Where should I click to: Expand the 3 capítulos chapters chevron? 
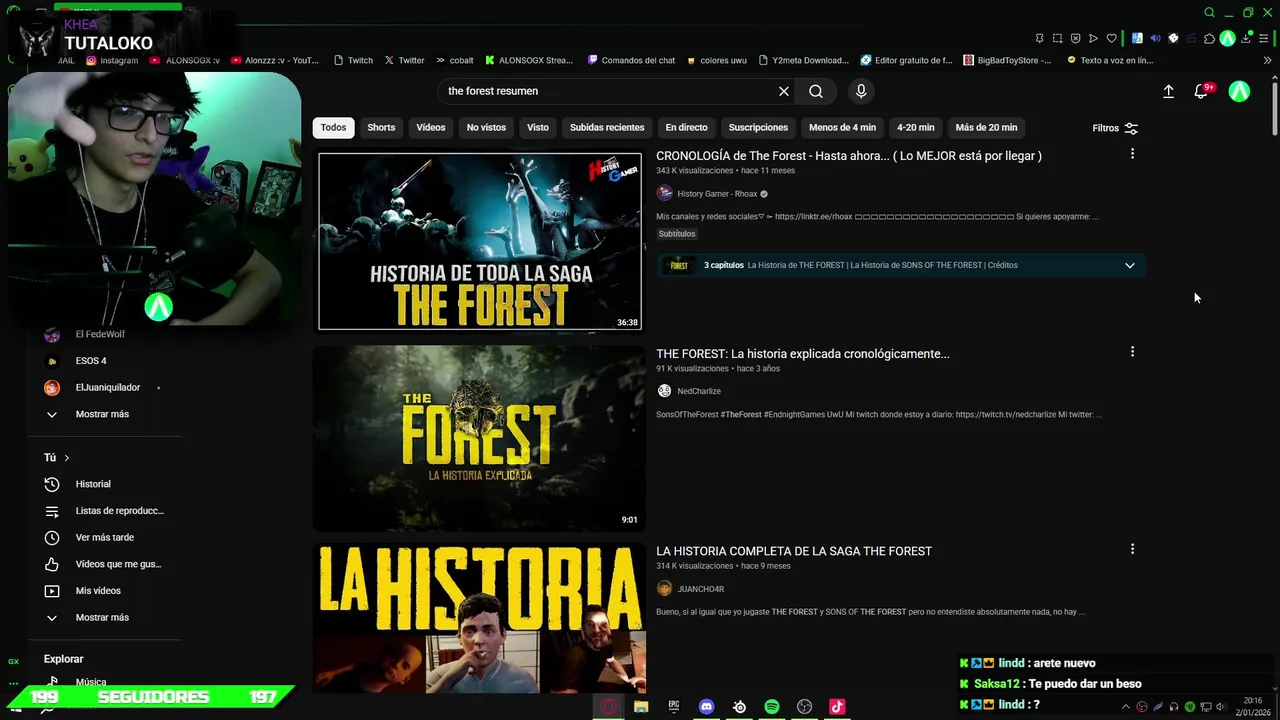click(x=1130, y=265)
